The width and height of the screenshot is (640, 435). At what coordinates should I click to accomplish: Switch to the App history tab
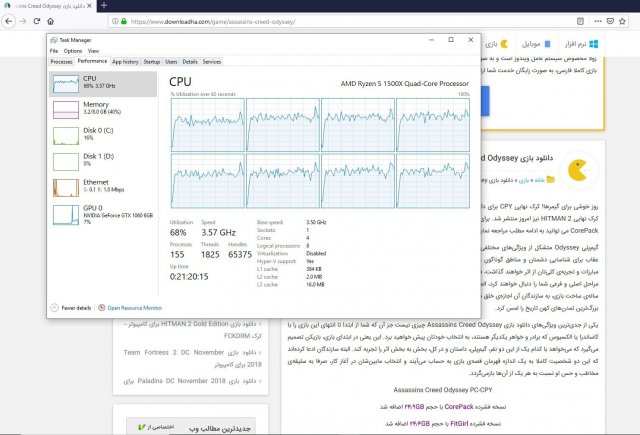(x=125, y=62)
